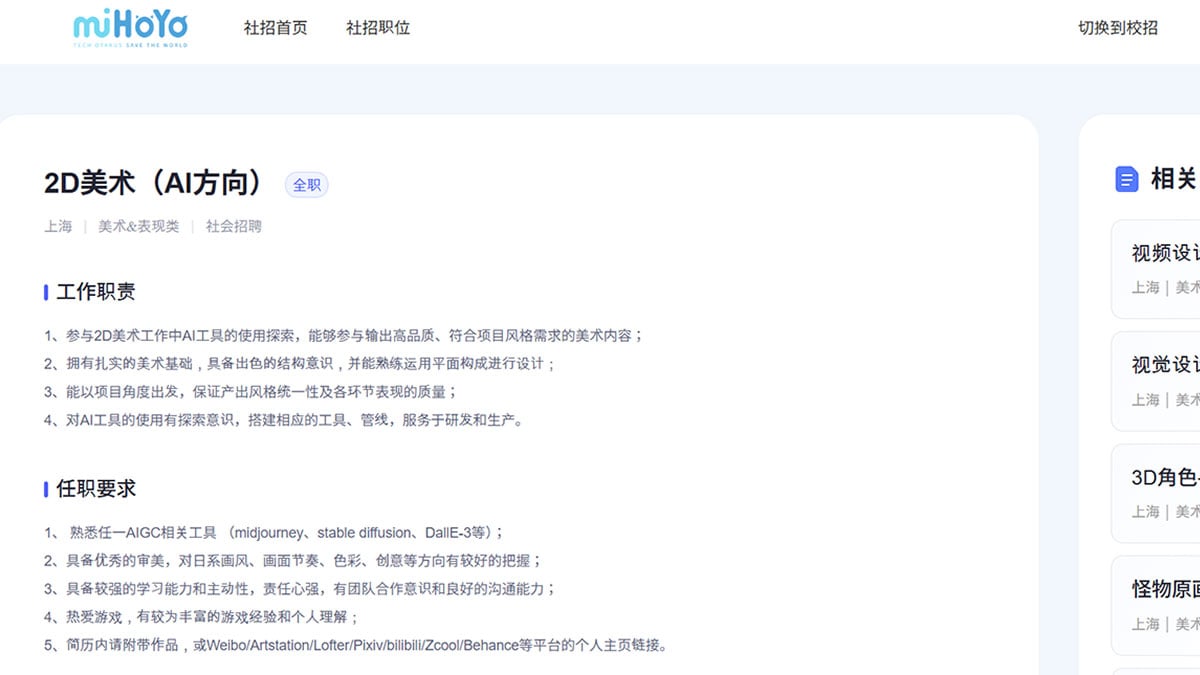Screen dimensions: 1200x675
Task: Click the 相关 sidebar heading text
Action: click(x=1172, y=179)
